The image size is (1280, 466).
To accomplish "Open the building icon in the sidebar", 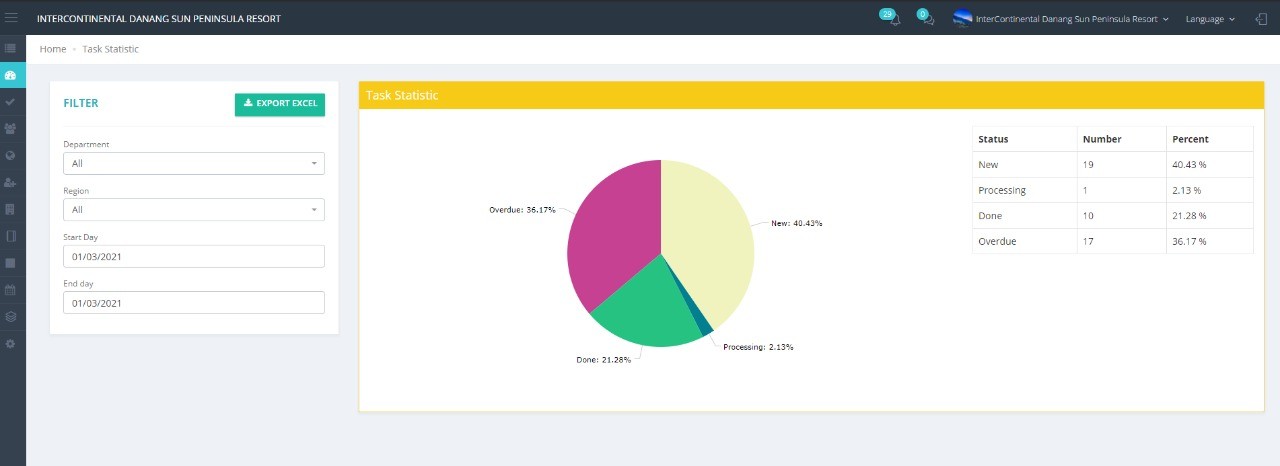I will 11,210.
